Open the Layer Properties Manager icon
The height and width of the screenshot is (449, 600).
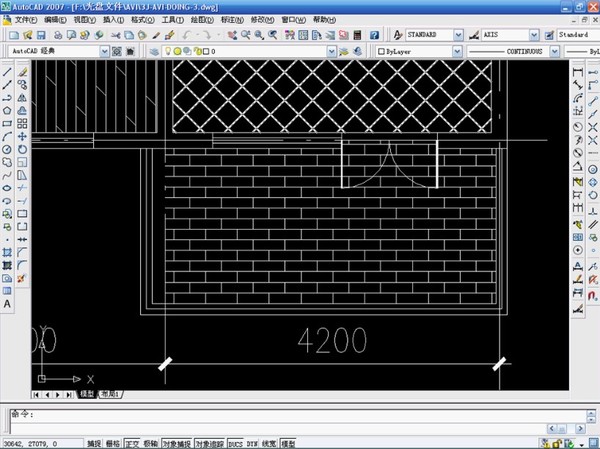(154, 51)
